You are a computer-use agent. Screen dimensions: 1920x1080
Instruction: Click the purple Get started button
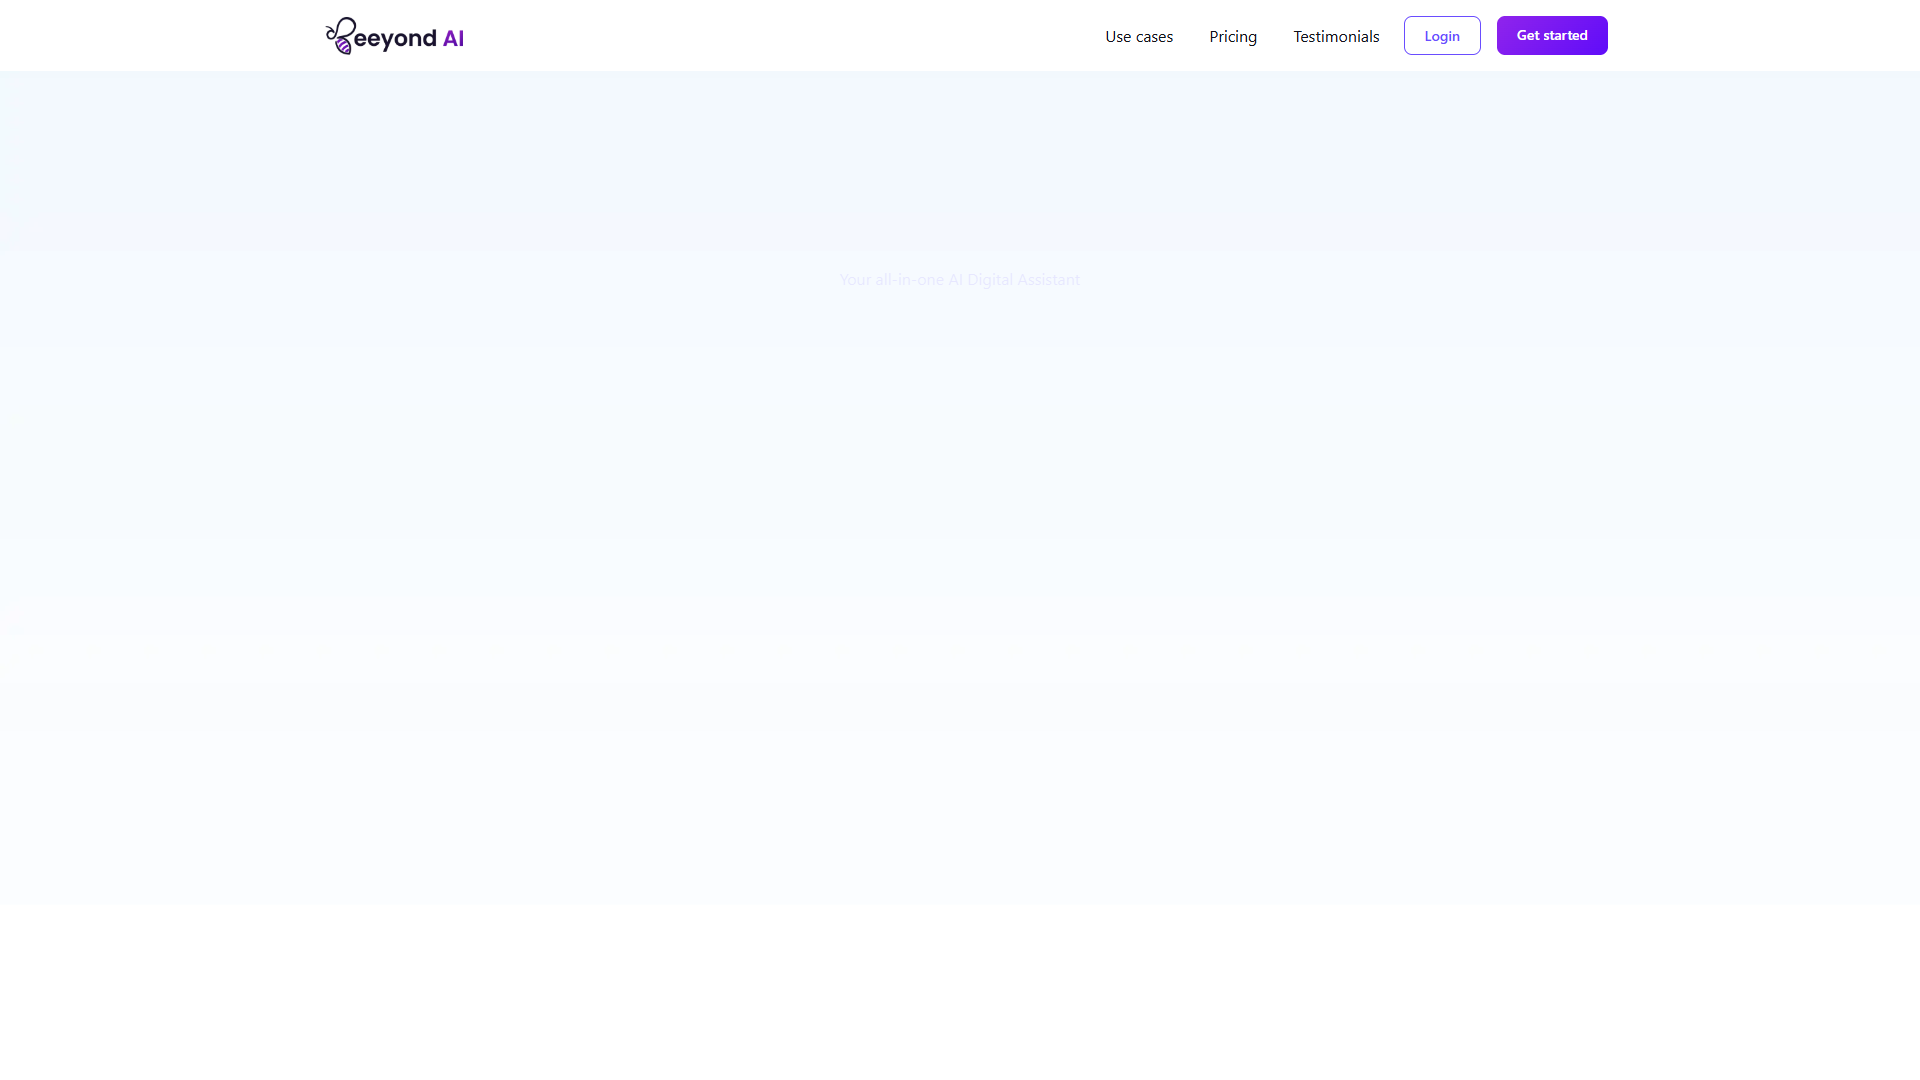click(1552, 36)
